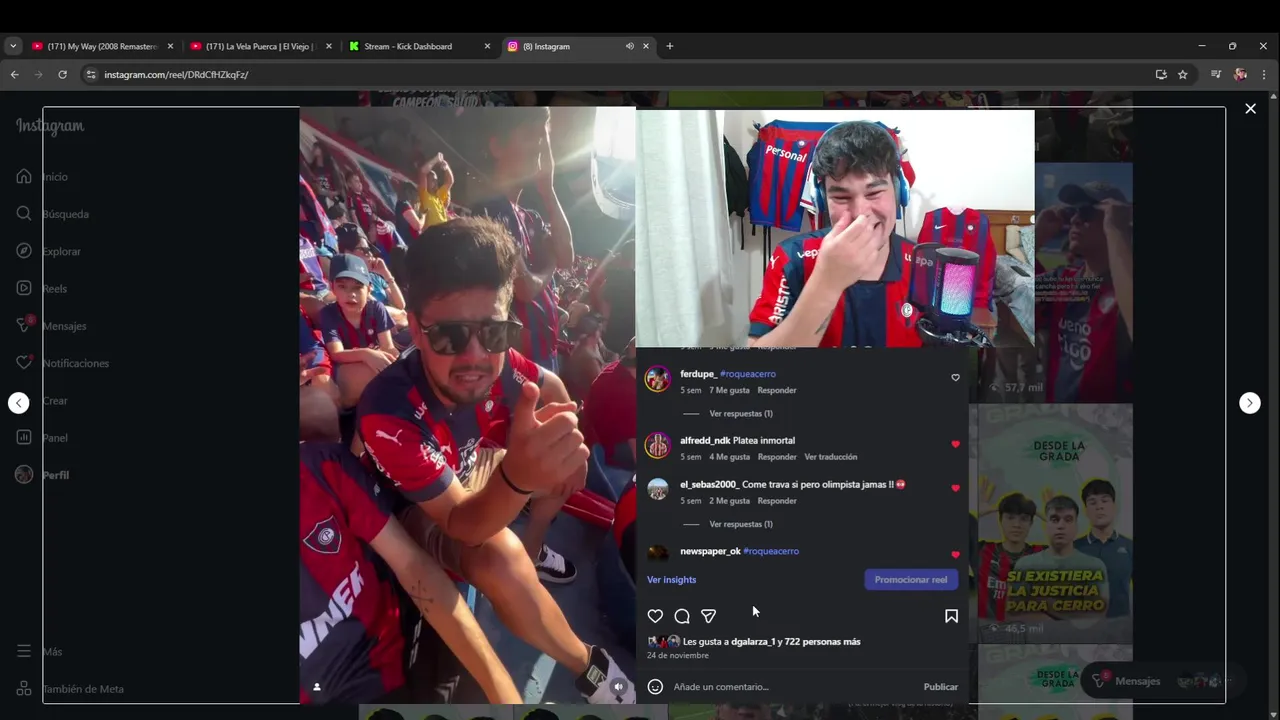
Task: Open the Reels sidebar icon
Action: [x=24, y=288]
